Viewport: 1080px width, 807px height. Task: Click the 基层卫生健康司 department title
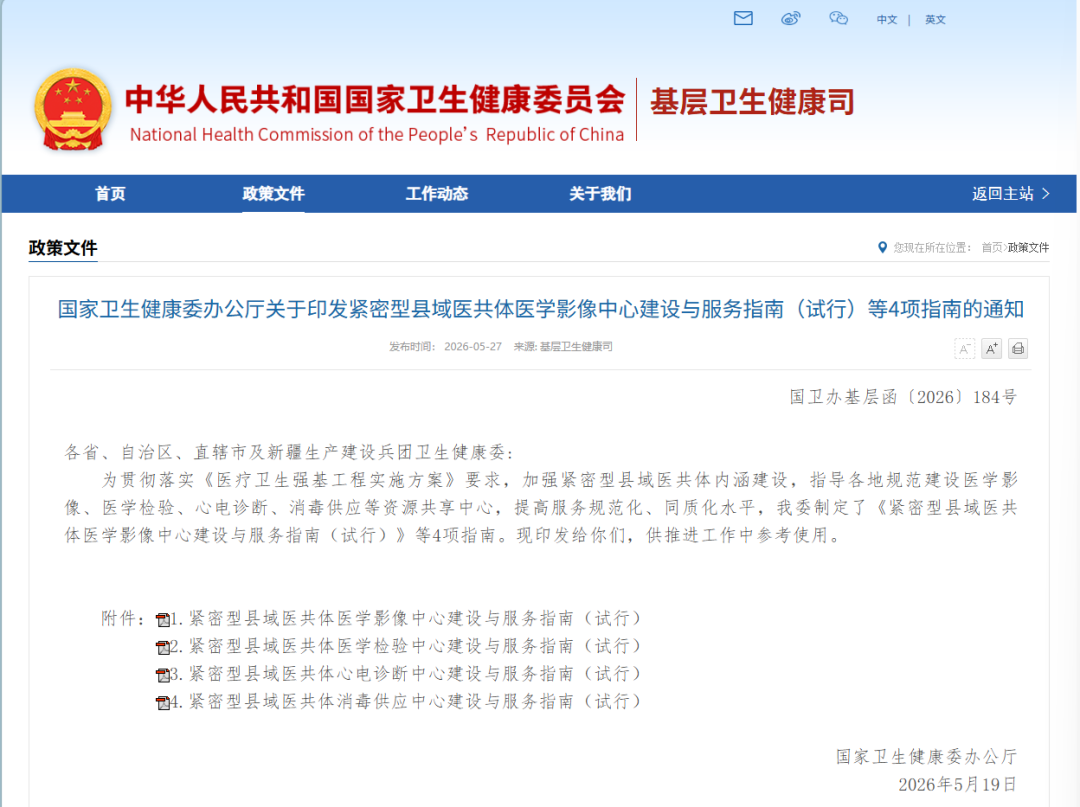752,102
